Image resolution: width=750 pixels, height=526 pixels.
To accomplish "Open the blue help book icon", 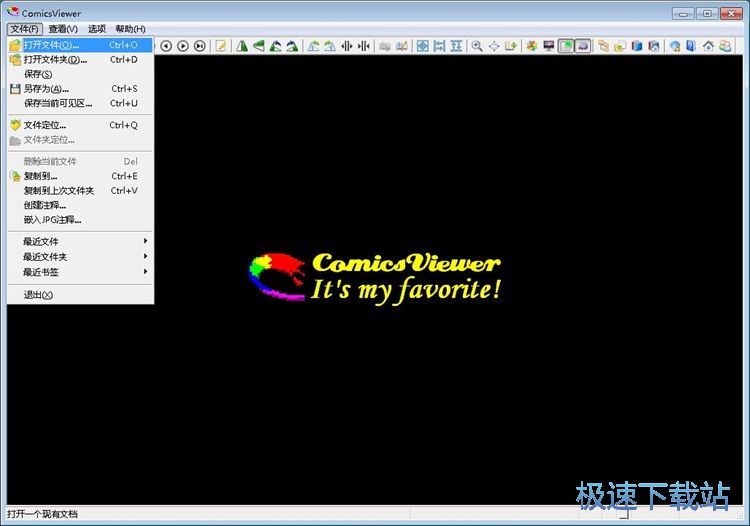I will [x=691, y=46].
